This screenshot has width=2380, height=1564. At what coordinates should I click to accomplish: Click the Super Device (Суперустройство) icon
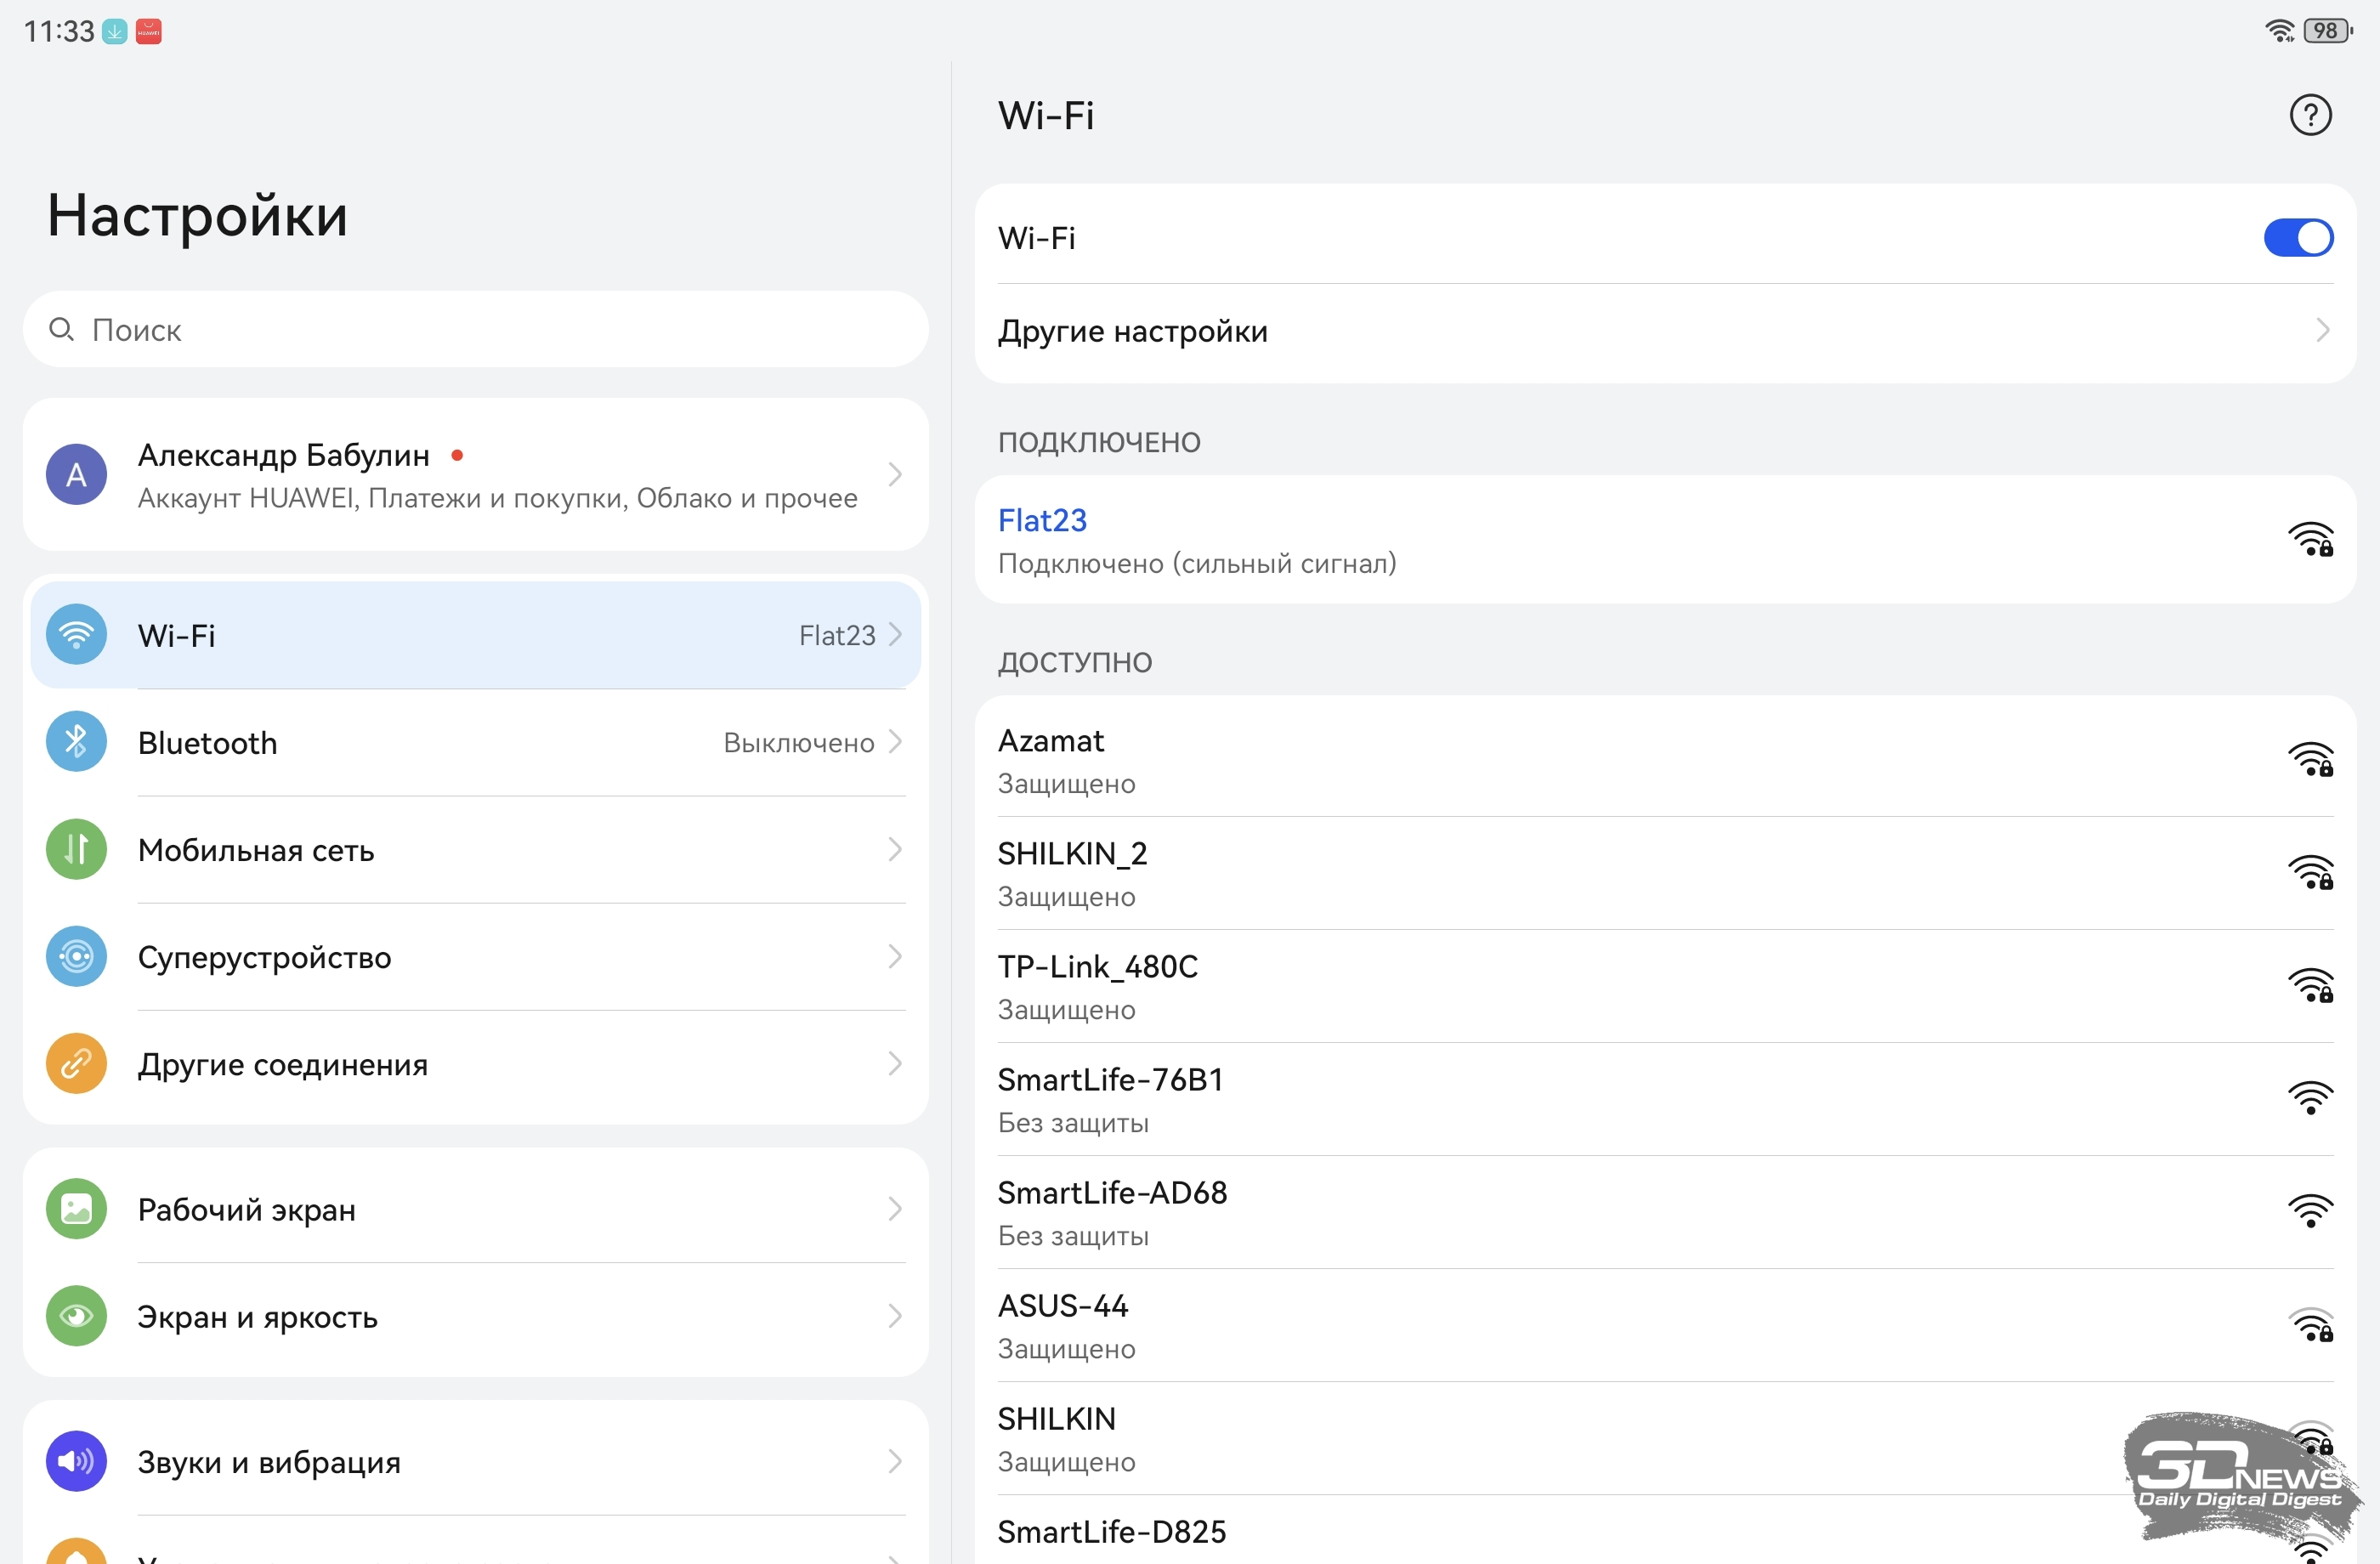click(76, 957)
